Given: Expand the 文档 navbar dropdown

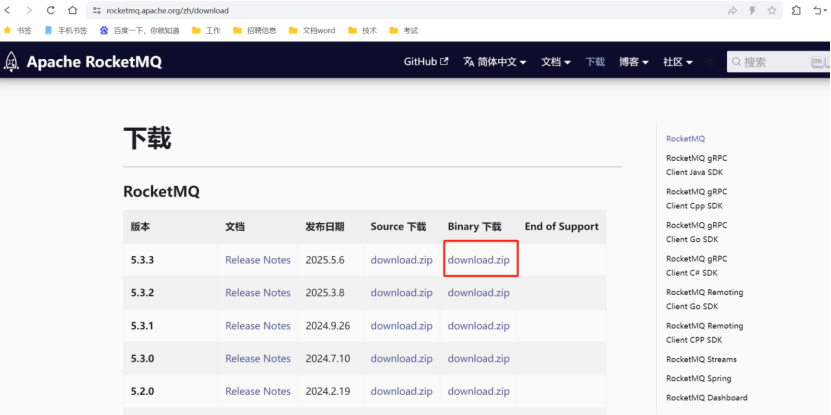Looking at the screenshot, I should pyautogui.click(x=556, y=62).
